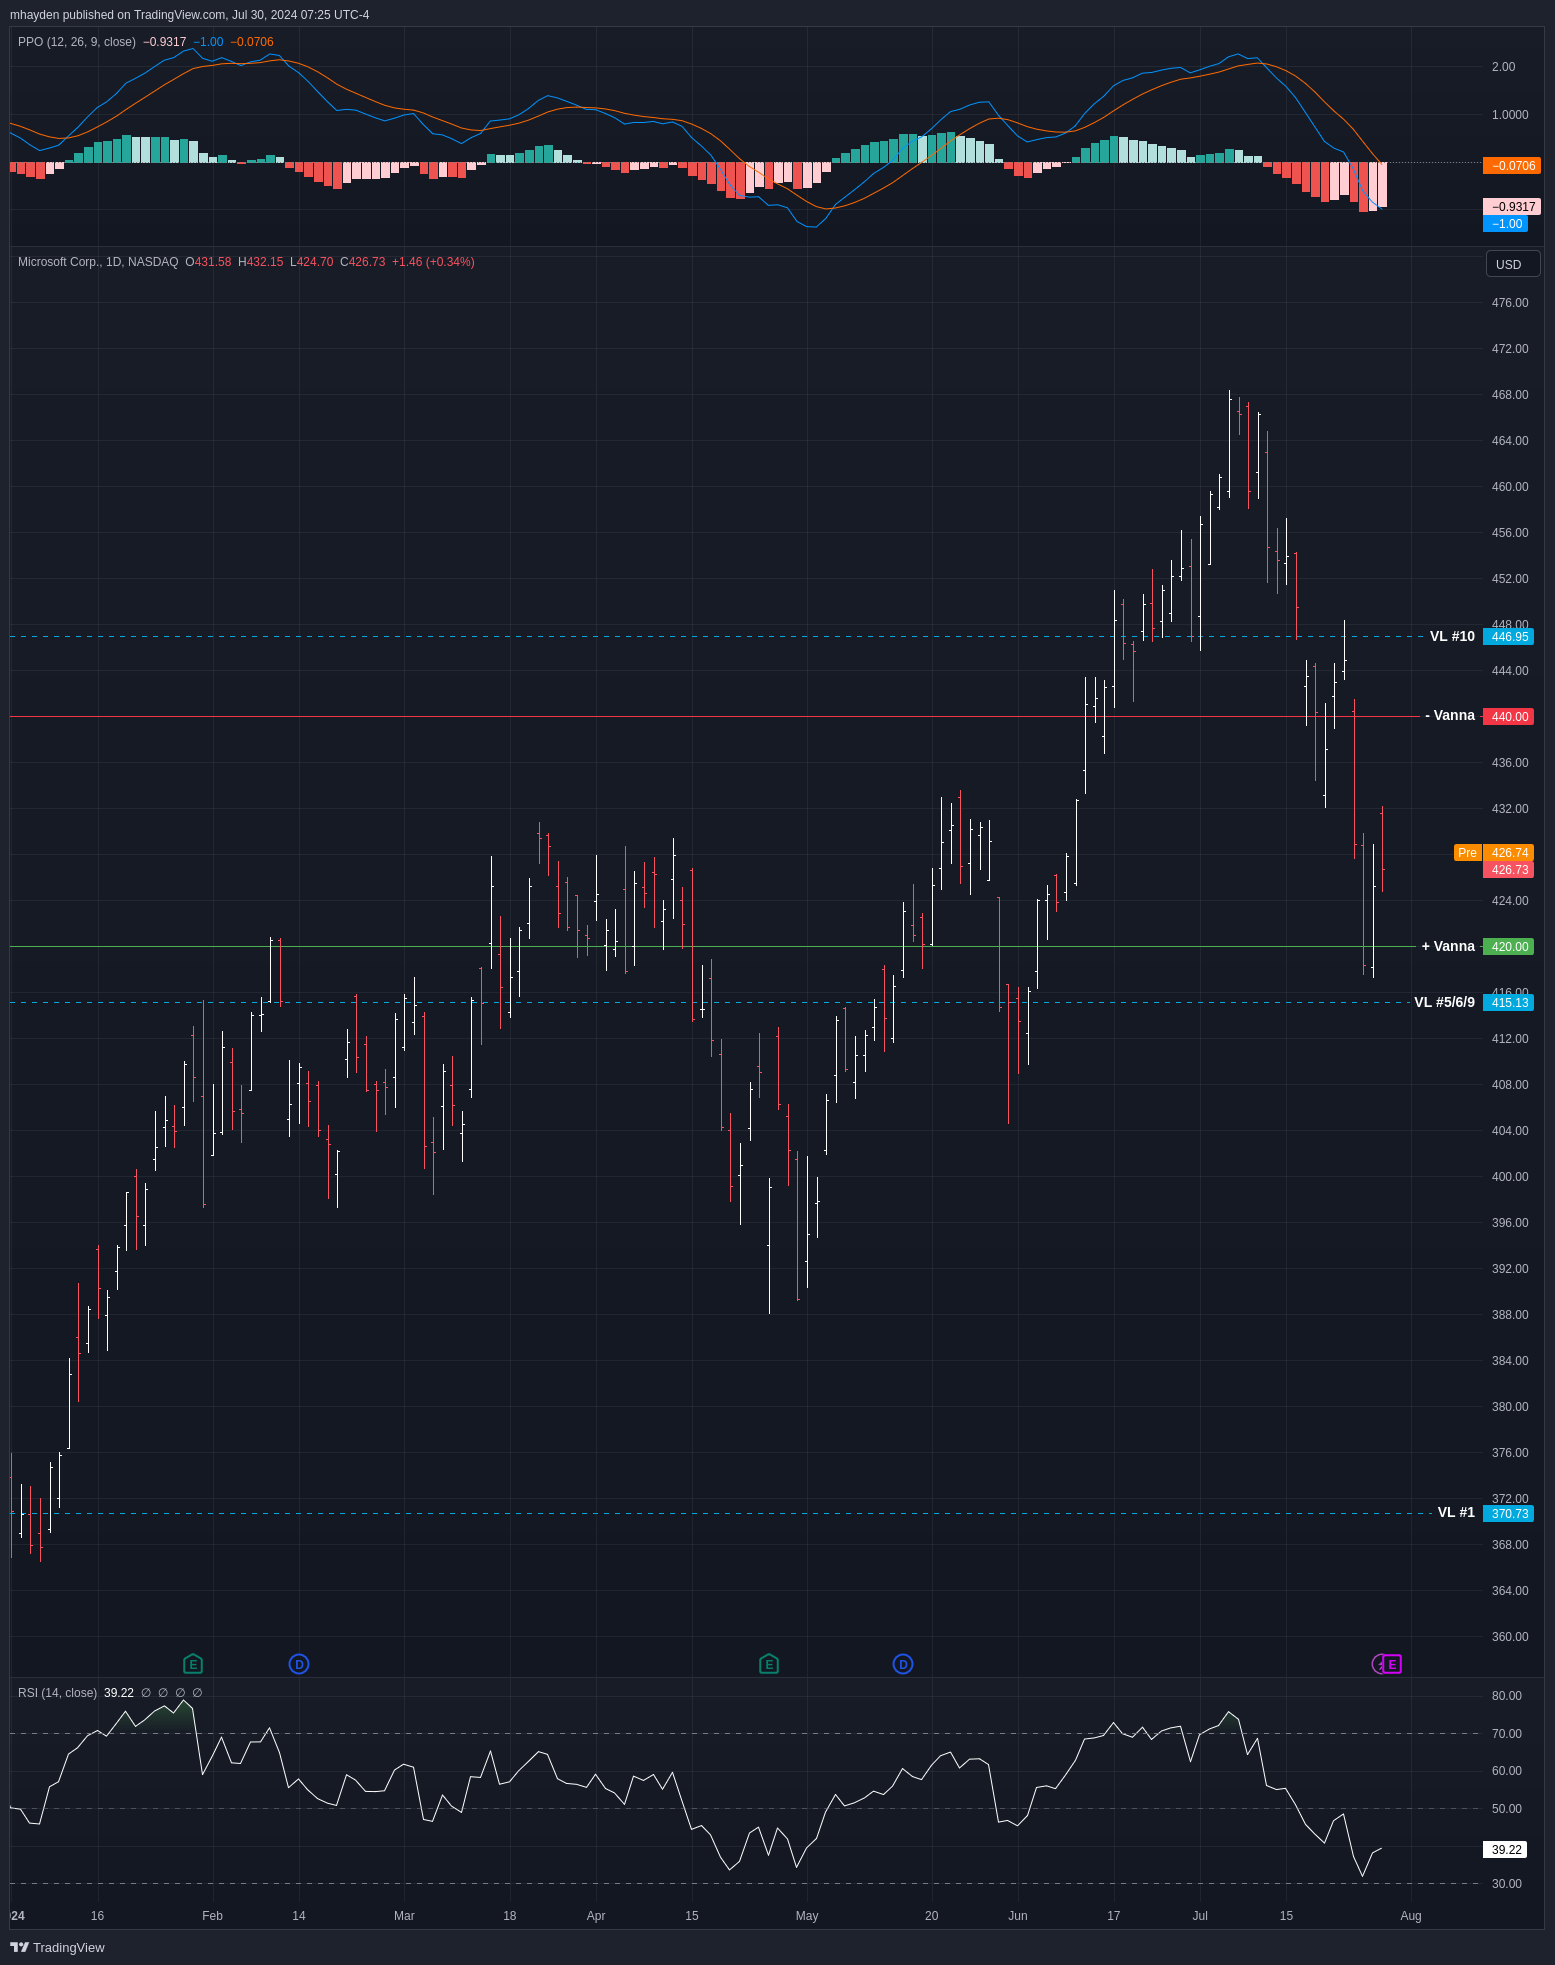Click the green earnings E marker near February
This screenshot has width=1555, height=1965.
[193, 1664]
